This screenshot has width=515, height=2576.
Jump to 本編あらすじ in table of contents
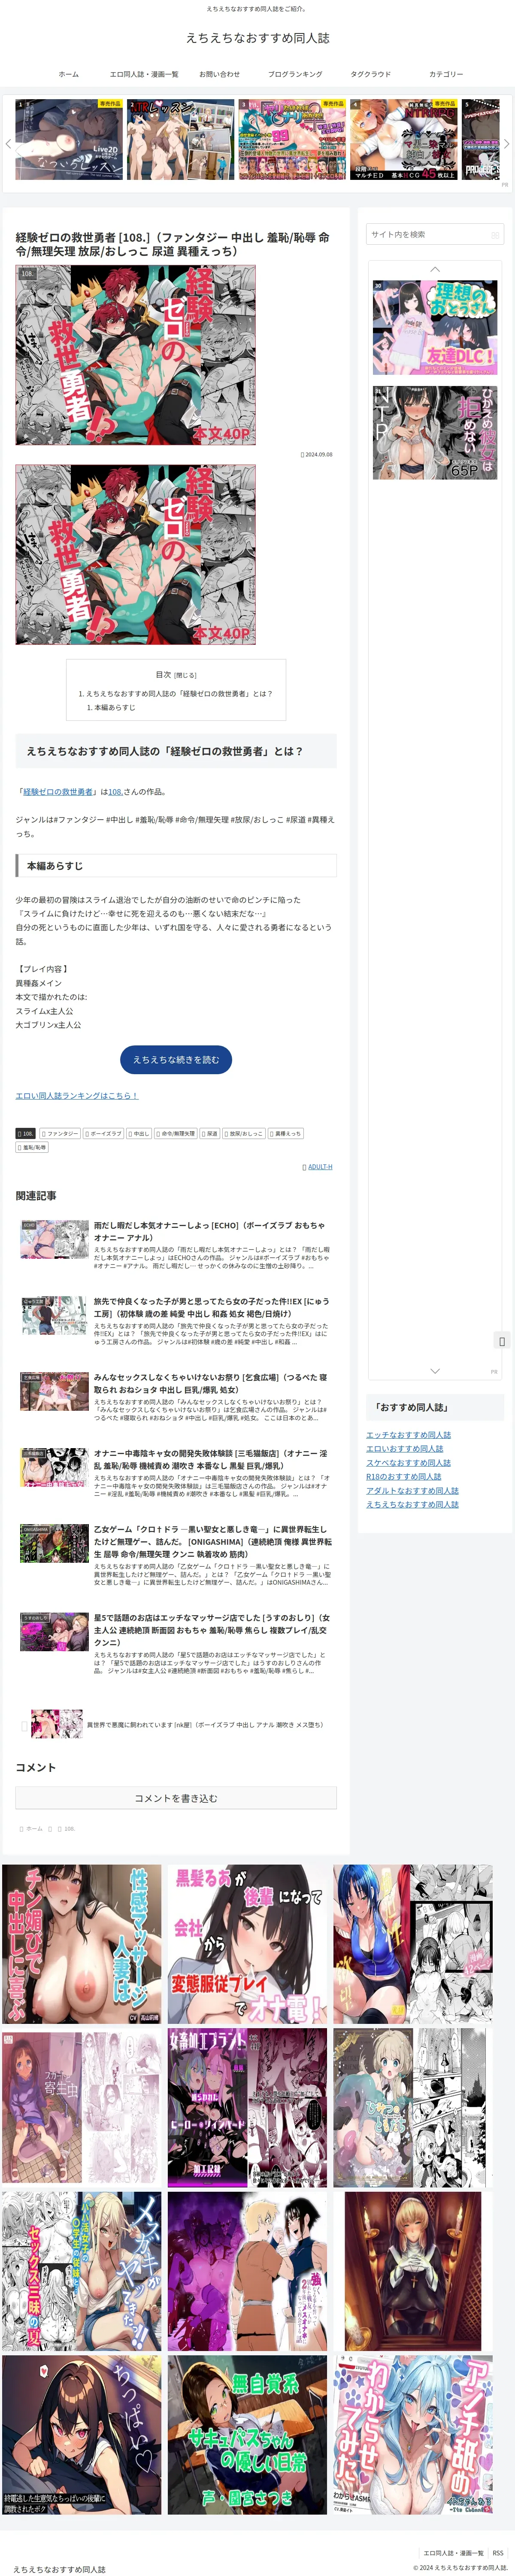(115, 707)
